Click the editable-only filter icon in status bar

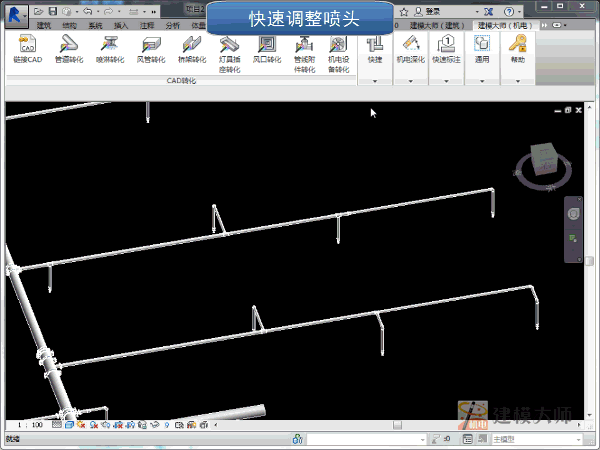pyautogui.click(x=436, y=439)
